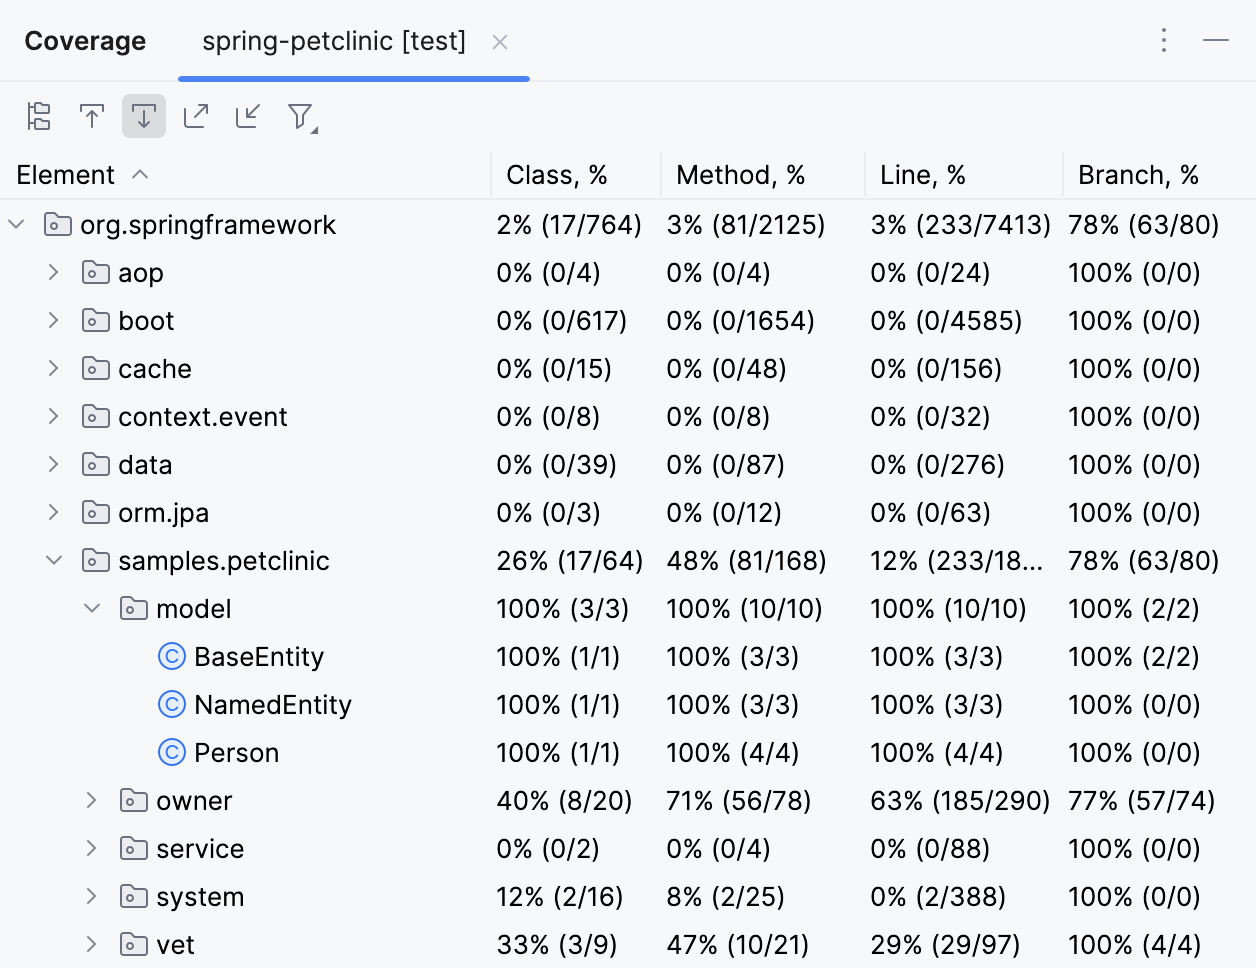This screenshot has height=968, width=1256.
Task: Open the tool window options kebab menu
Action: coord(1163,40)
